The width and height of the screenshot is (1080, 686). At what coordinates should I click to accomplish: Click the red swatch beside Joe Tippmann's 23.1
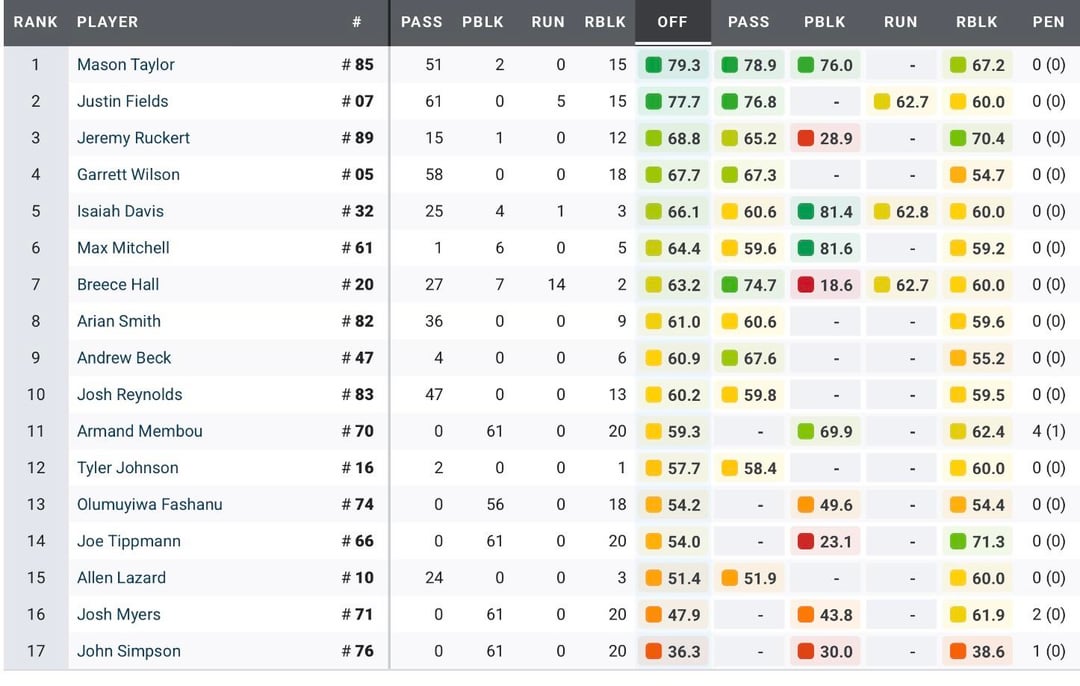[x=806, y=542]
